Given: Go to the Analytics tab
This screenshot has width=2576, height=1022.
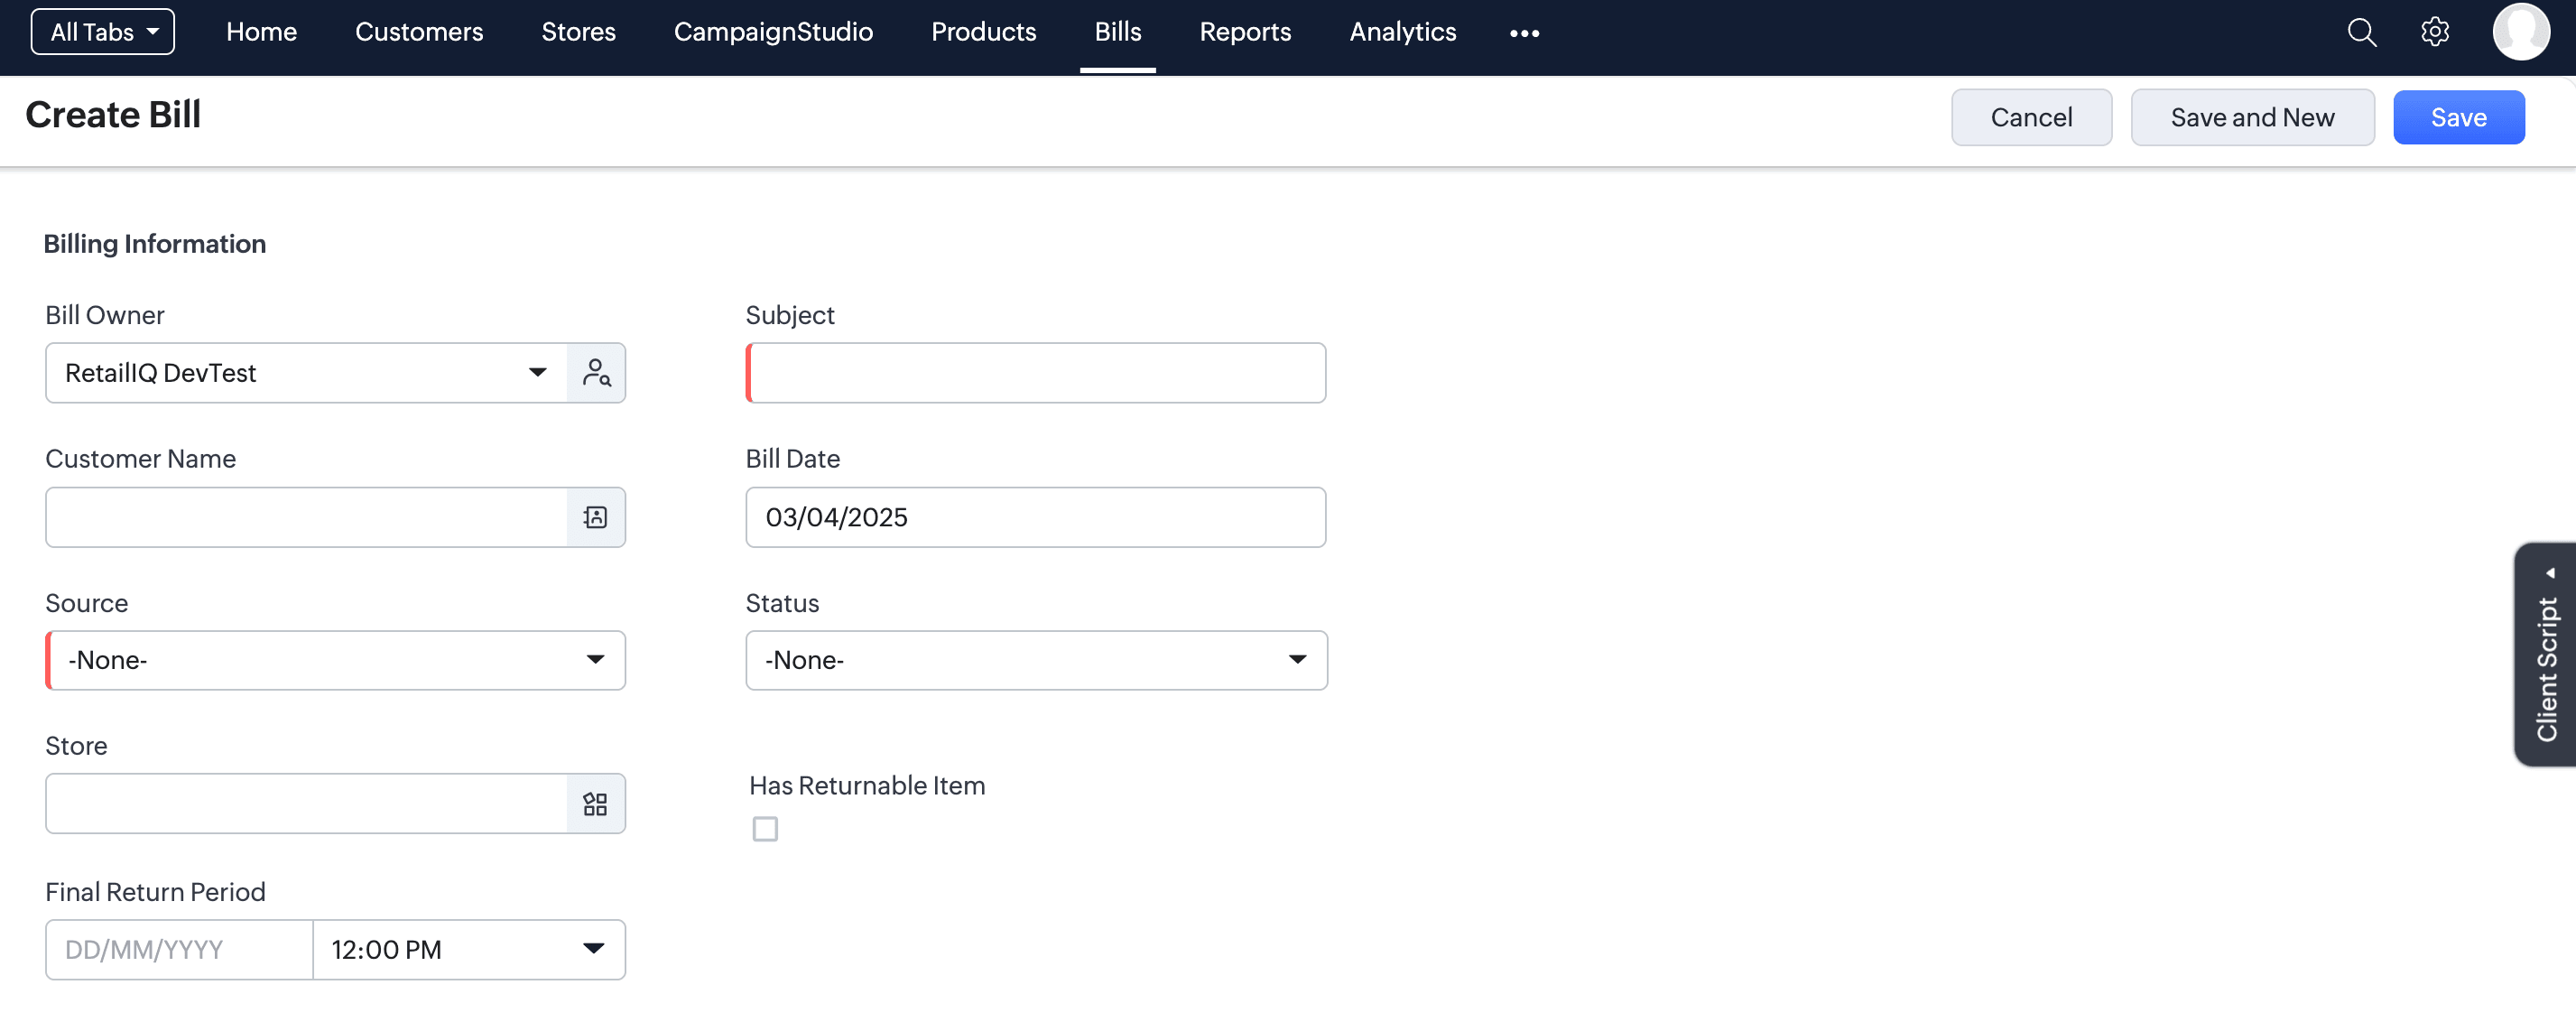Looking at the screenshot, I should 1402,32.
